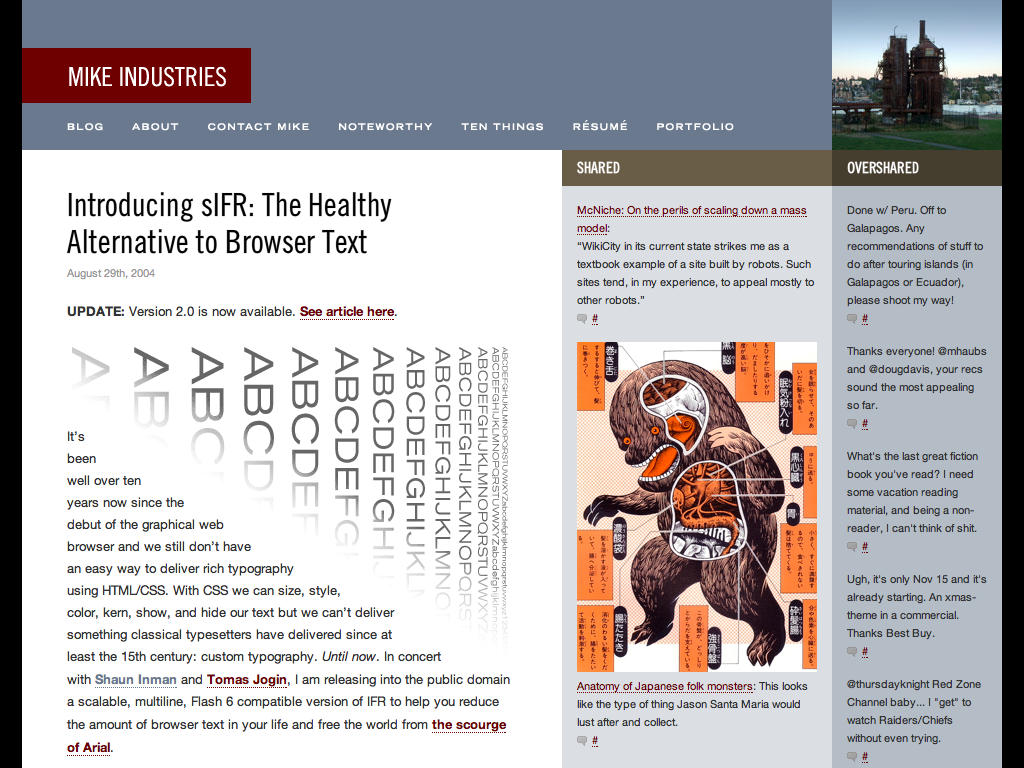Select NOTEWORTHY in the navigation bar
The height and width of the screenshot is (768, 1024).
pos(385,127)
